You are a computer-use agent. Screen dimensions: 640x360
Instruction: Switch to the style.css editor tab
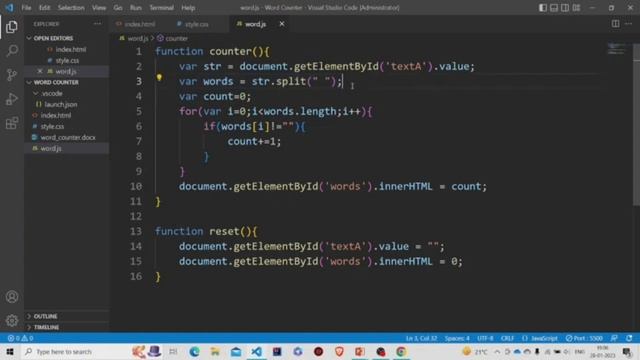click(196, 24)
